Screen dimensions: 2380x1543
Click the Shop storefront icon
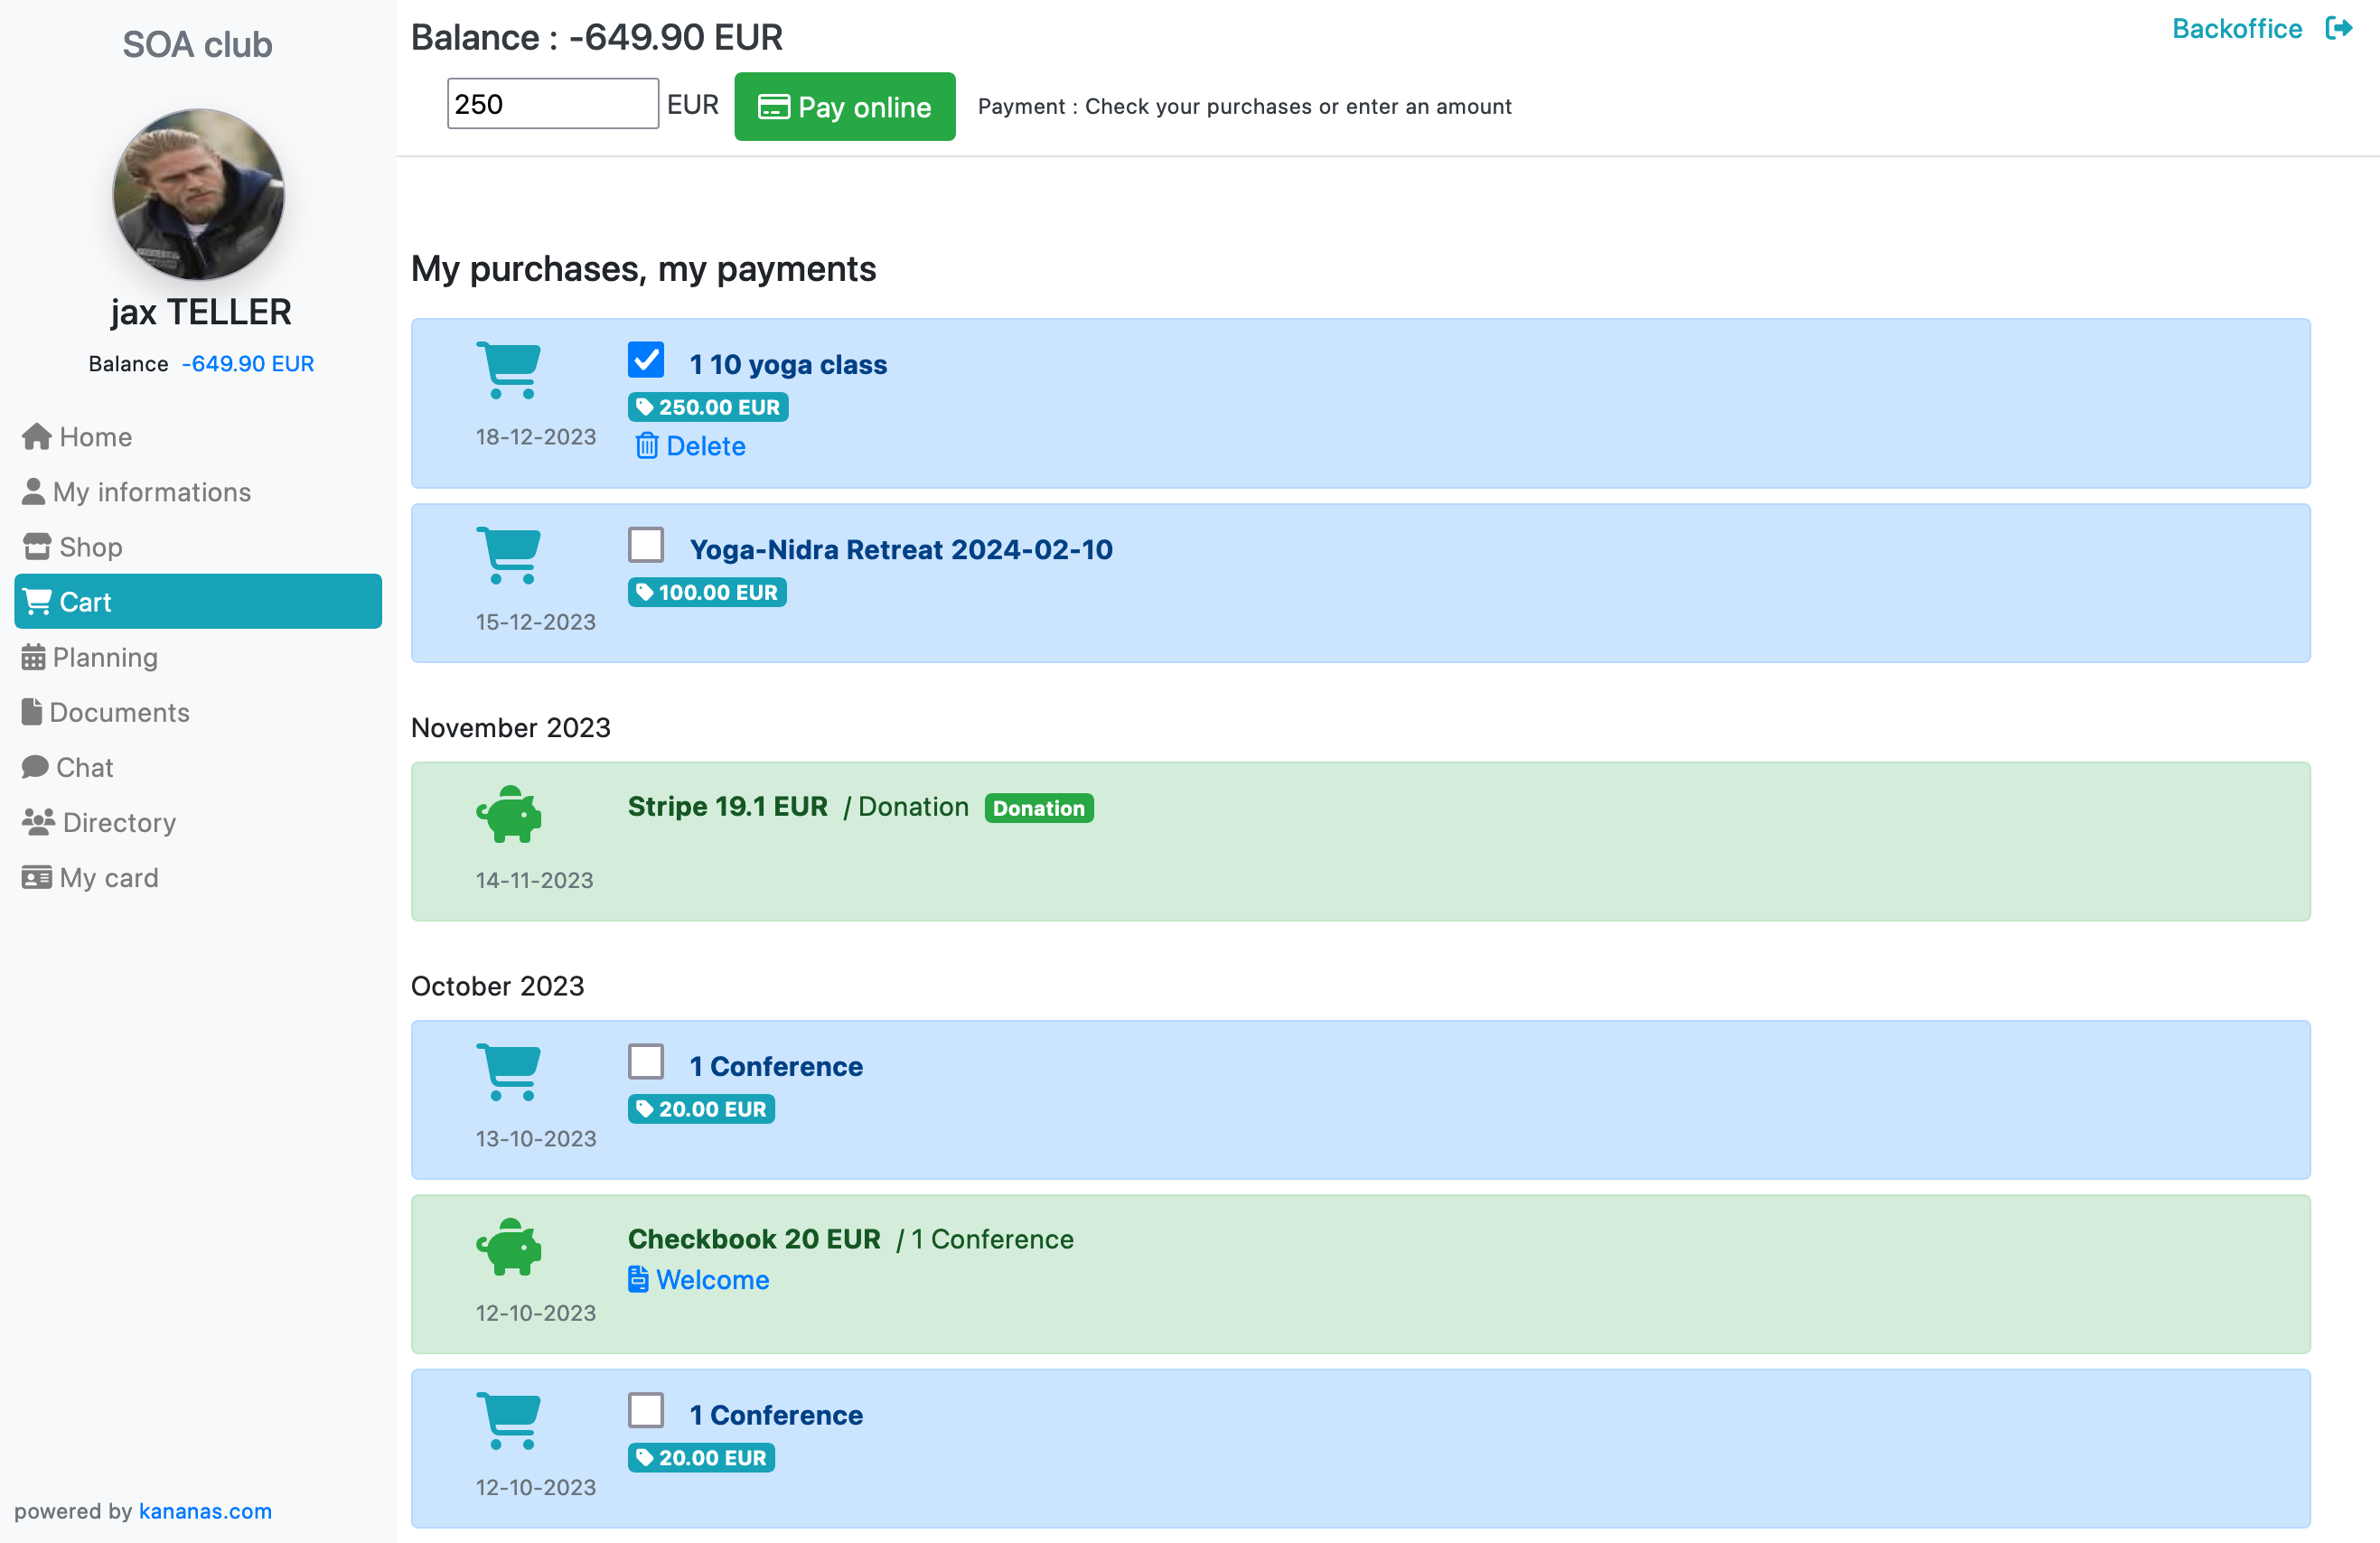37,547
